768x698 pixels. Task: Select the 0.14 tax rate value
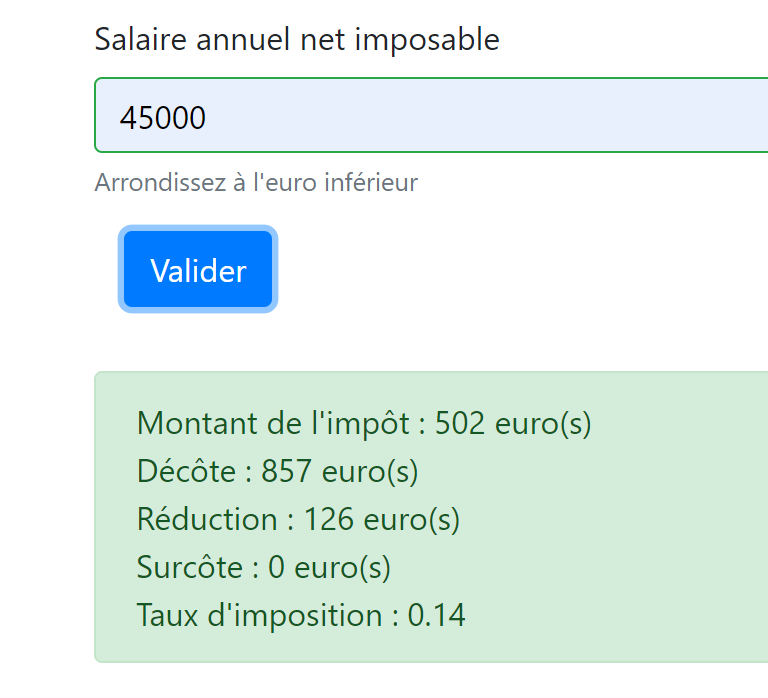click(x=437, y=615)
